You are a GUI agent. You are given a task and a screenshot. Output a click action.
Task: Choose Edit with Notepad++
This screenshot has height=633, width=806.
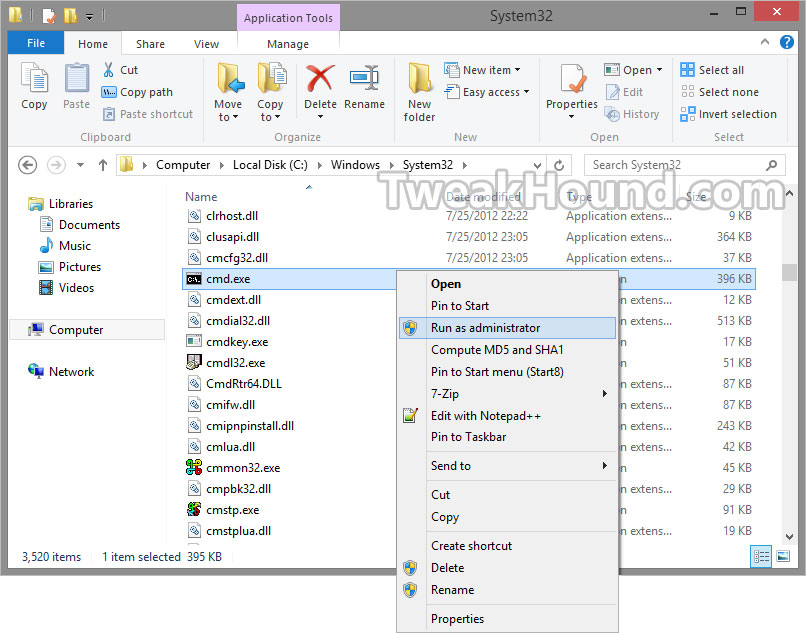(507, 415)
